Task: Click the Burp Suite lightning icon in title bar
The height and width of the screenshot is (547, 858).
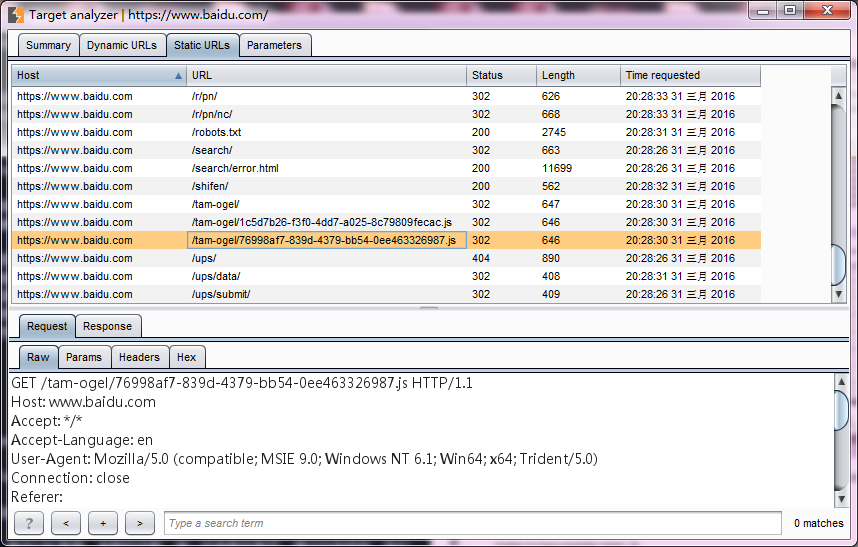Action: pos(15,15)
